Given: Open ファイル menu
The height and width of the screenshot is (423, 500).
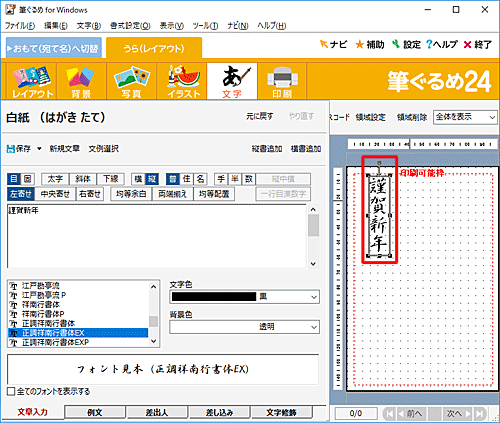Looking at the screenshot, I should (20, 26).
